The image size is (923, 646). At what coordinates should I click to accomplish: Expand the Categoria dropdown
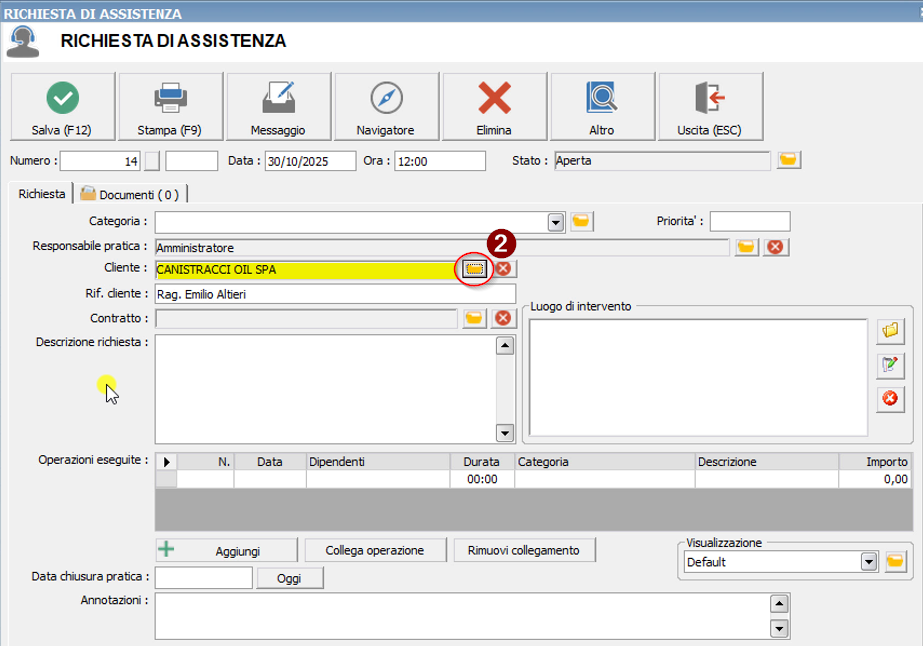tap(556, 222)
